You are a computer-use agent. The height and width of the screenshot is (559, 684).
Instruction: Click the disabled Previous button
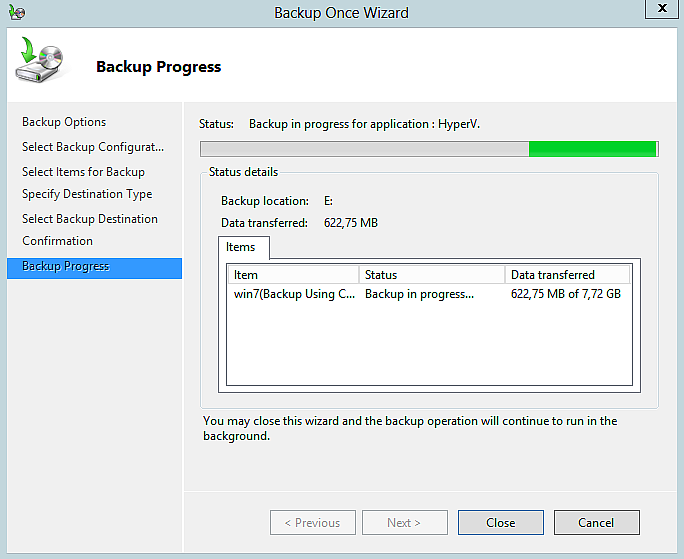[x=313, y=522]
